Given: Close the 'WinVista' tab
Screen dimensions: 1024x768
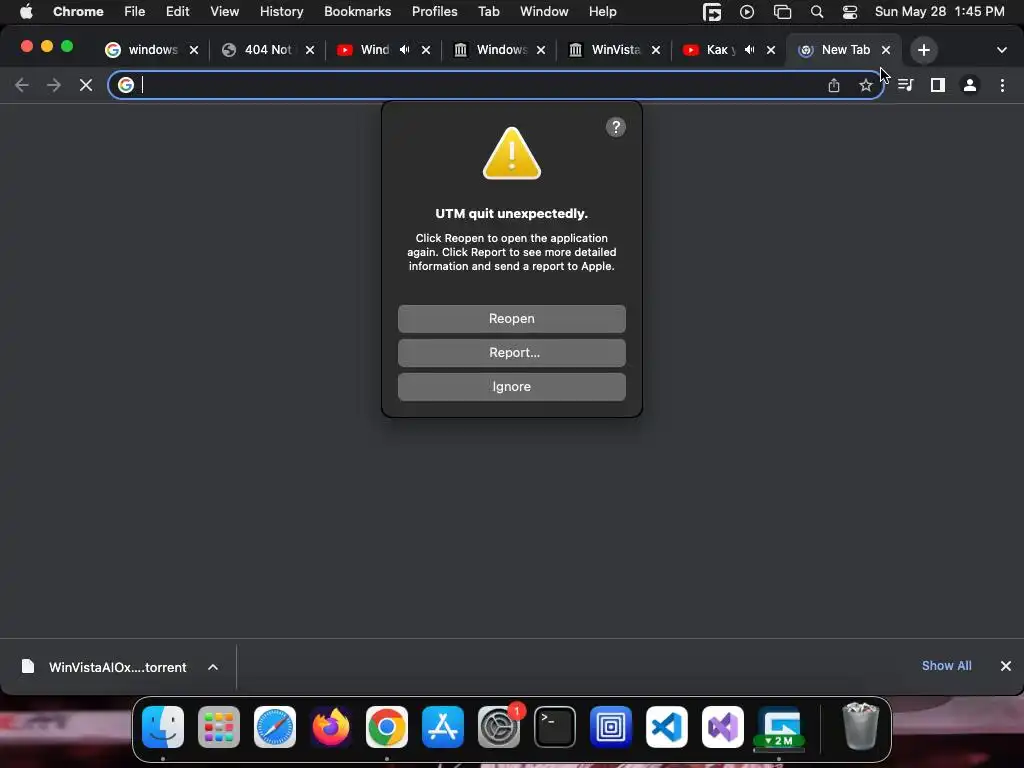Looking at the screenshot, I should 656,50.
